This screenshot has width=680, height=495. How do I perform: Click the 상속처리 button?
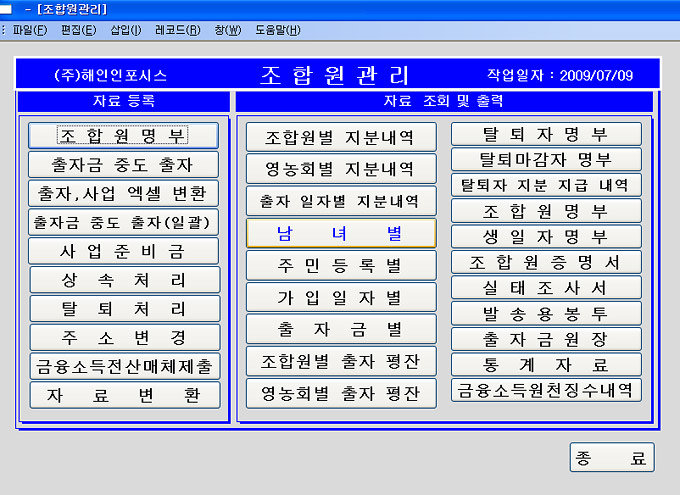pos(125,280)
